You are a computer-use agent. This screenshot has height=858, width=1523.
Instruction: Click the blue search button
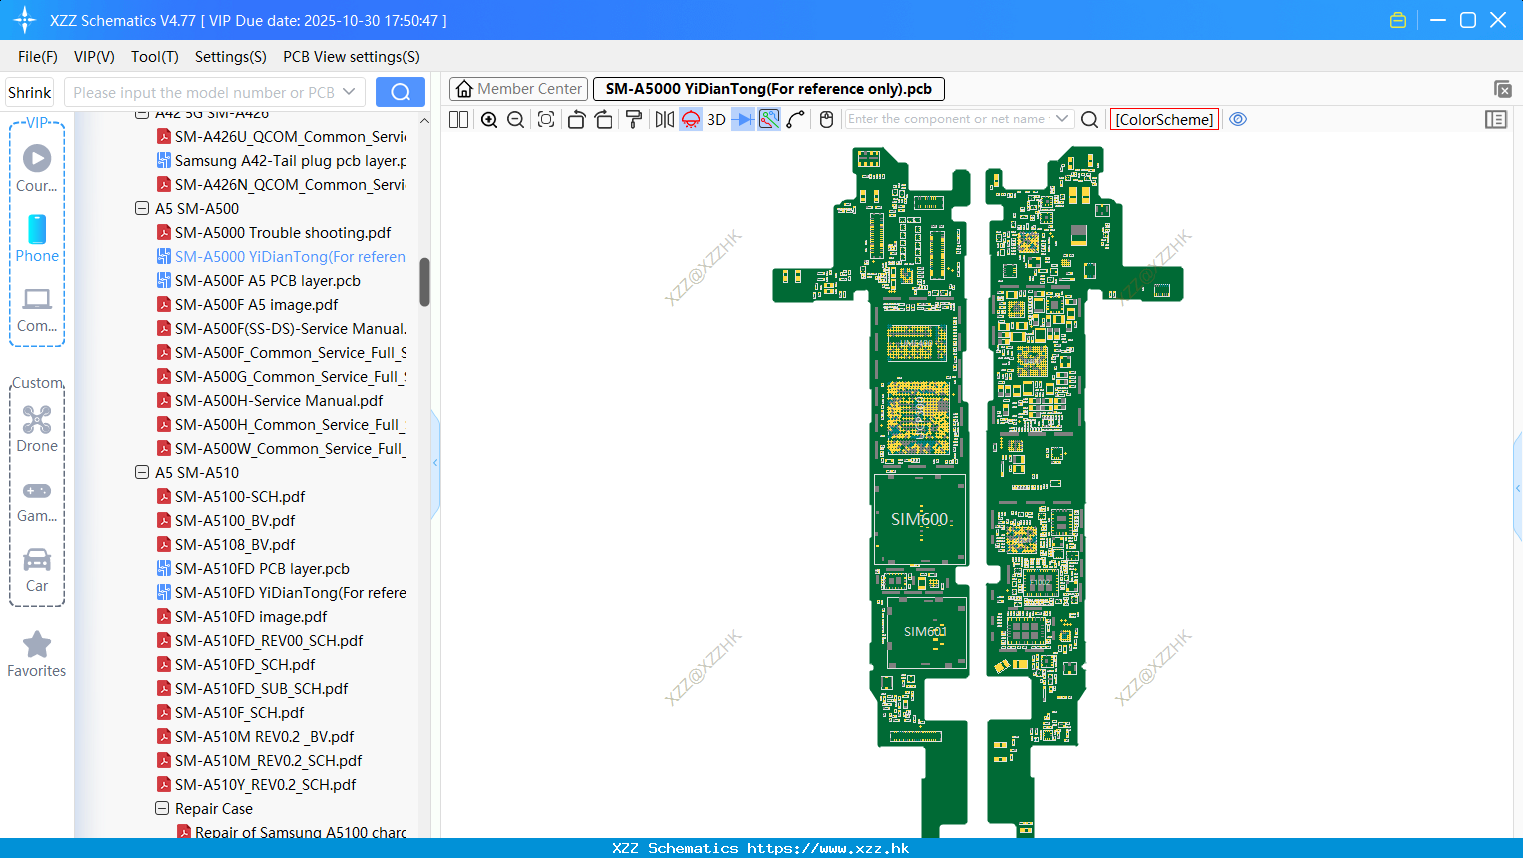click(400, 92)
